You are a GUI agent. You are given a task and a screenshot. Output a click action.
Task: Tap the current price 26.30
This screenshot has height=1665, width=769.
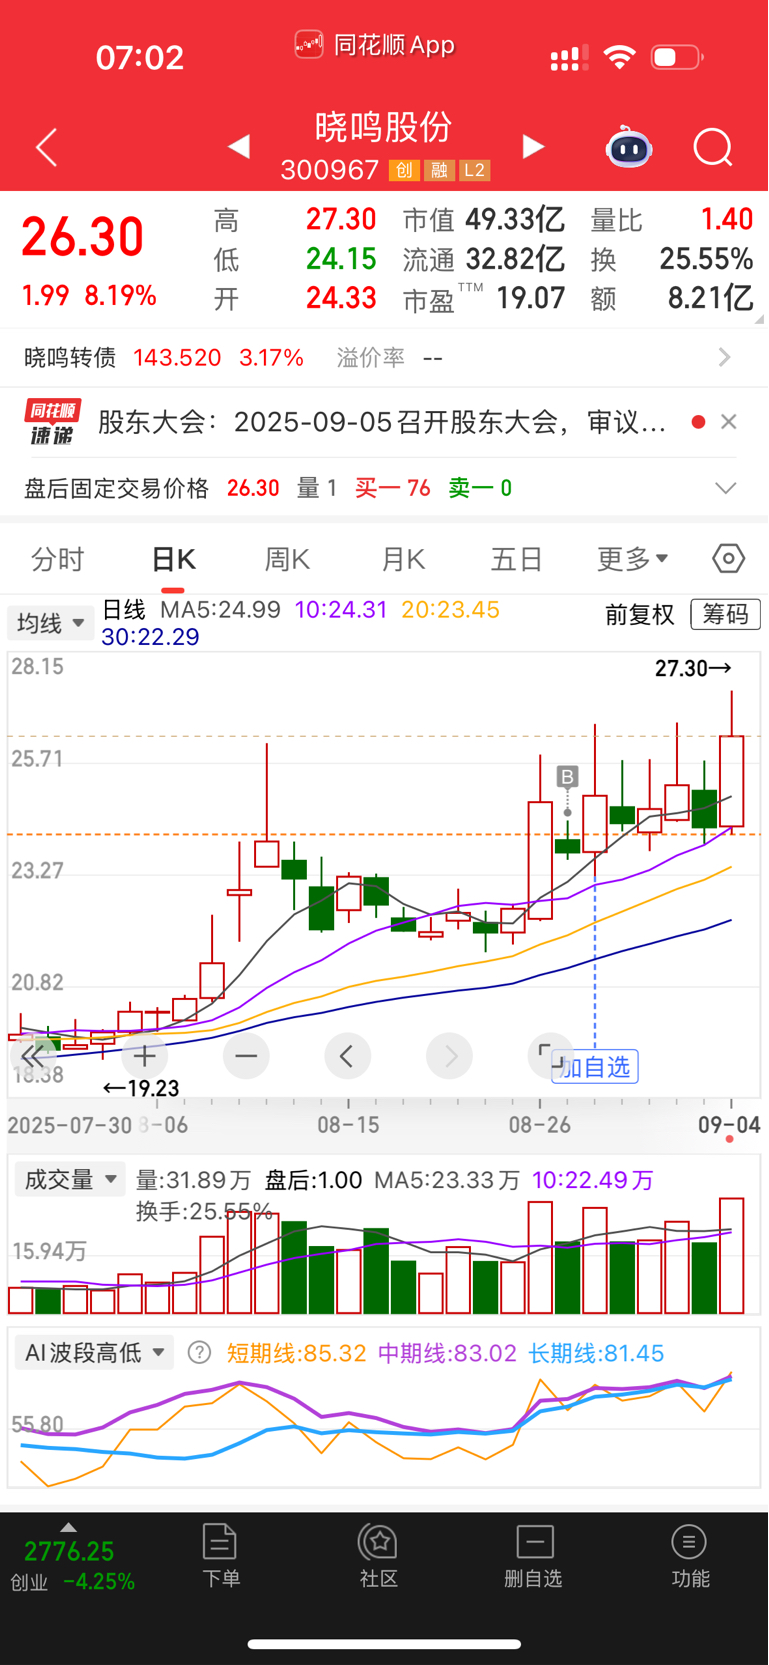pyautogui.click(x=83, y=238)
